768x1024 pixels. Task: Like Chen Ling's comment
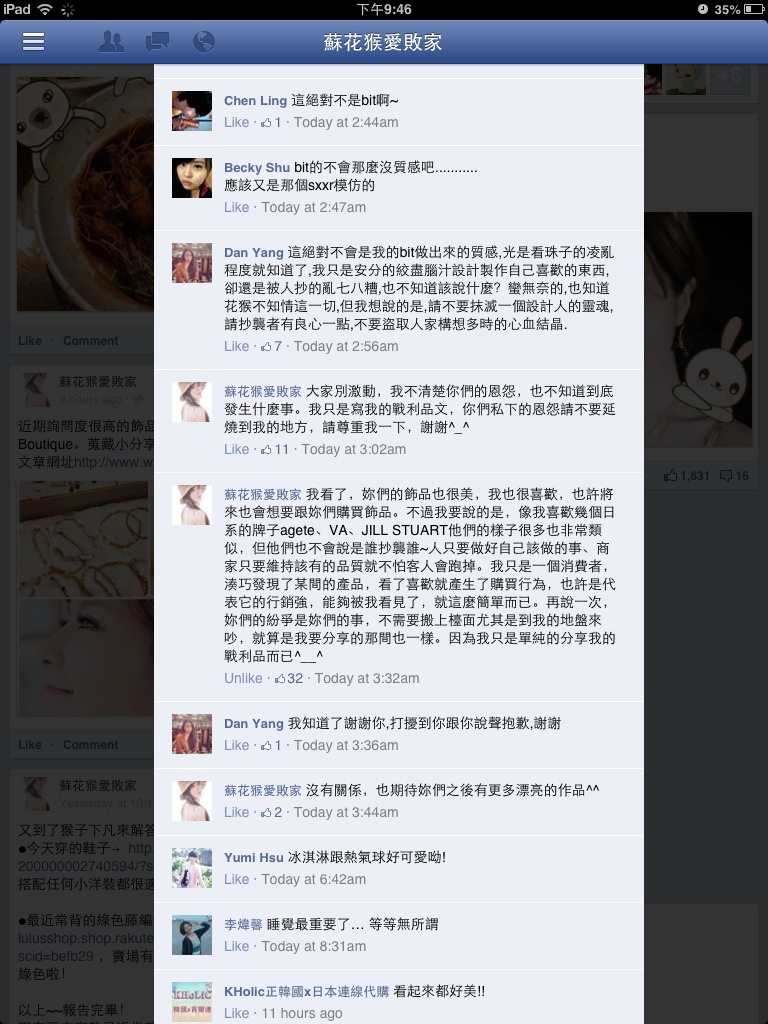coord(236,122)
